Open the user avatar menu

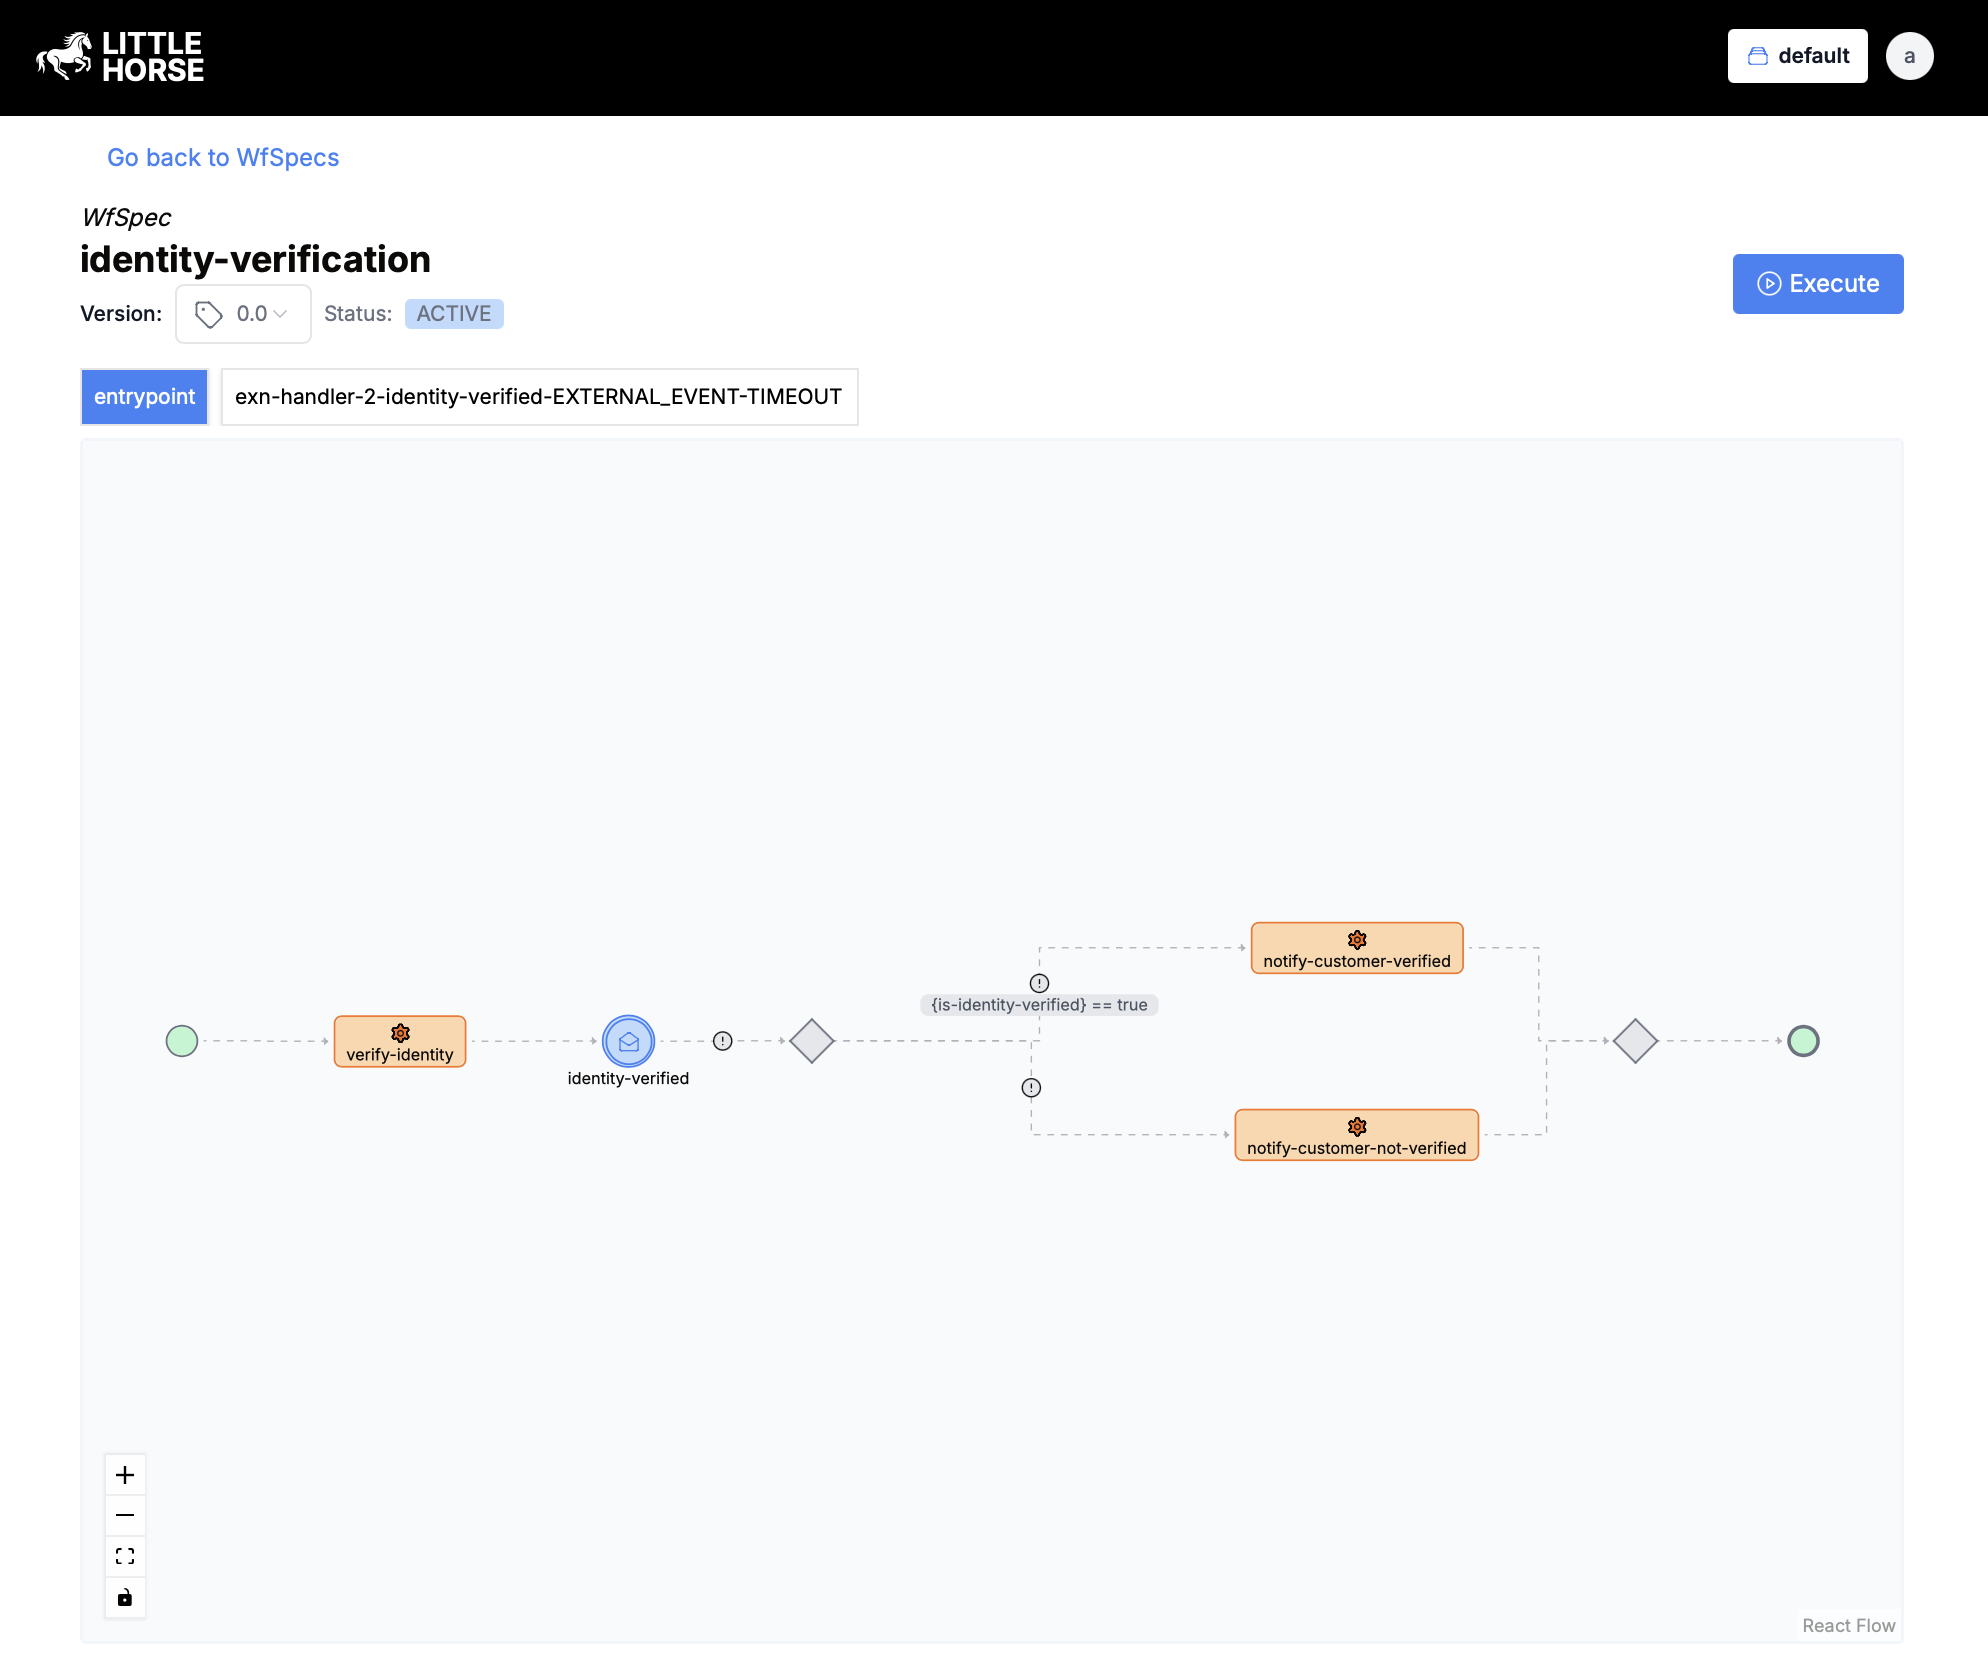click(x=1909, y=56)
